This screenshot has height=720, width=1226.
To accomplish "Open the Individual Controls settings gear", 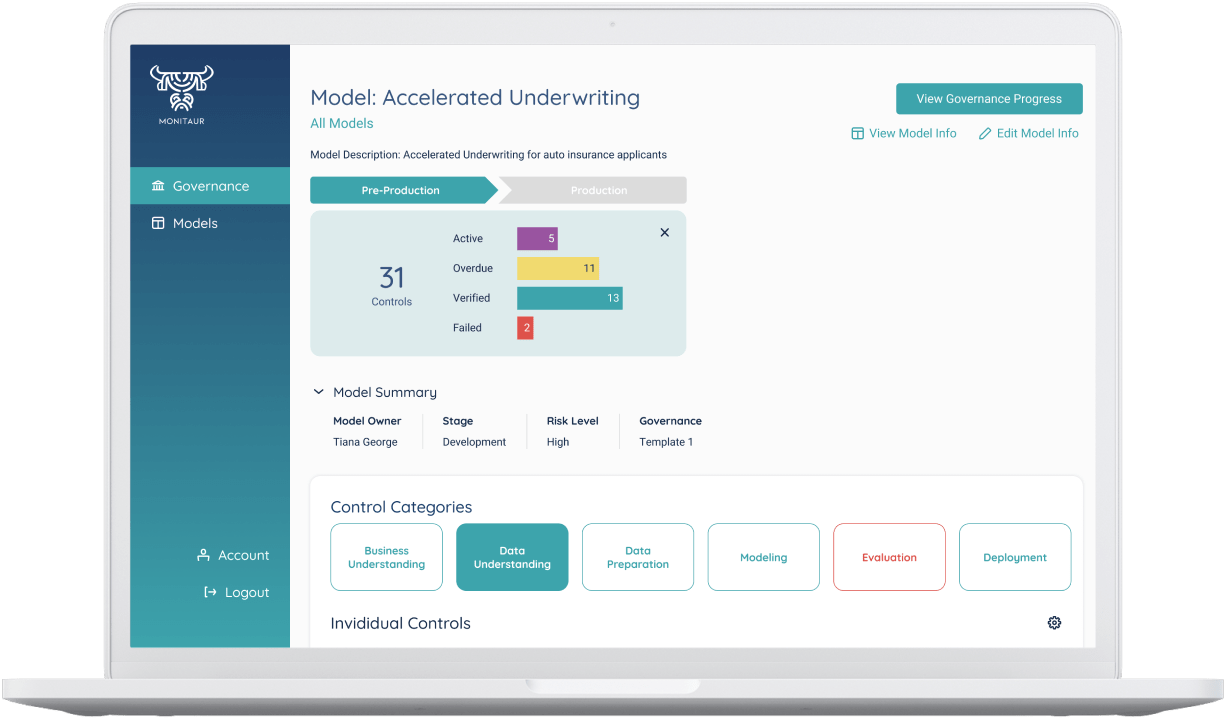I will [x=1054, y=622].
